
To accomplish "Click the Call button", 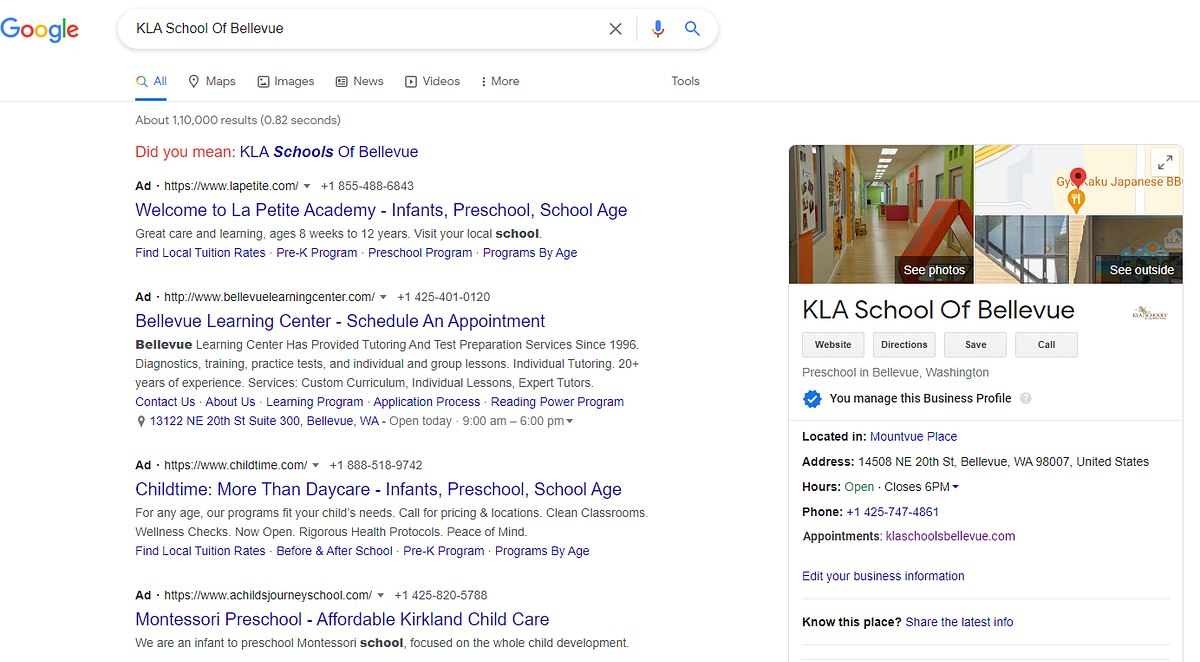I will point(1046,345).
